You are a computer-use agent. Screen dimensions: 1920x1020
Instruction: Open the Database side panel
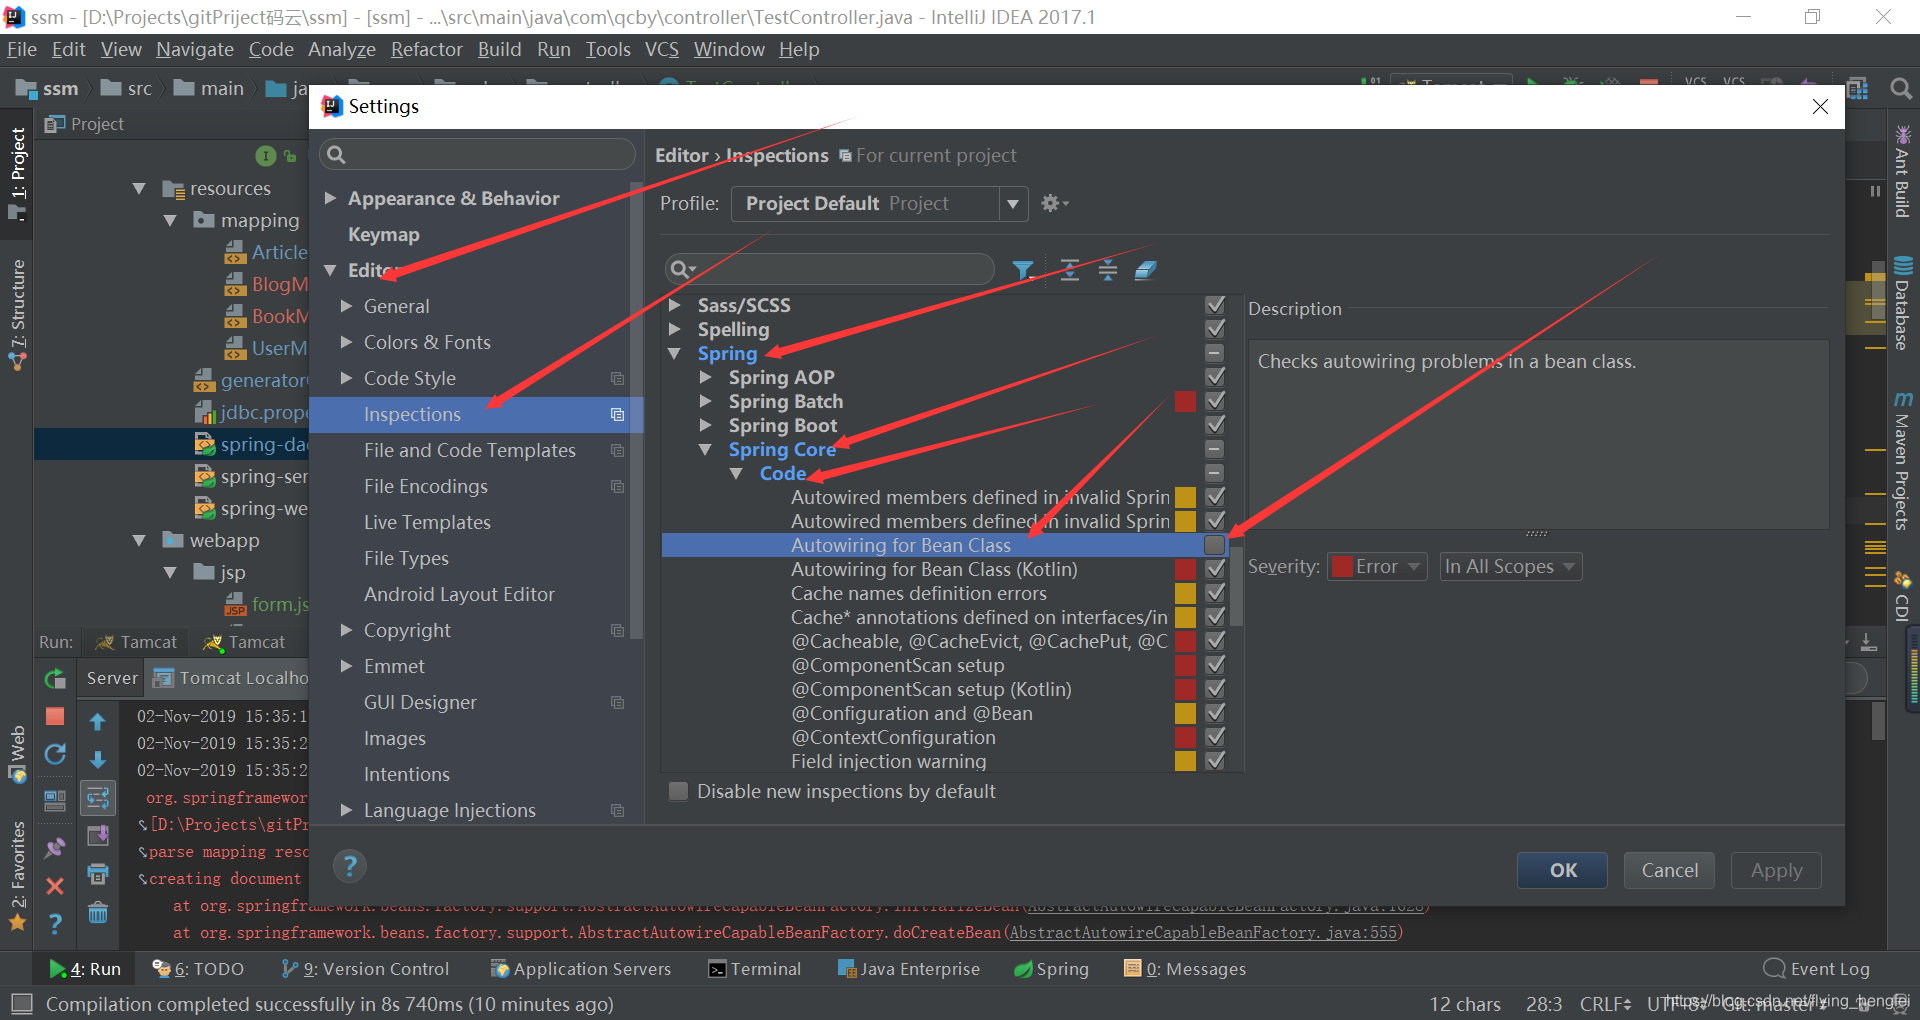coord(1903,304)
